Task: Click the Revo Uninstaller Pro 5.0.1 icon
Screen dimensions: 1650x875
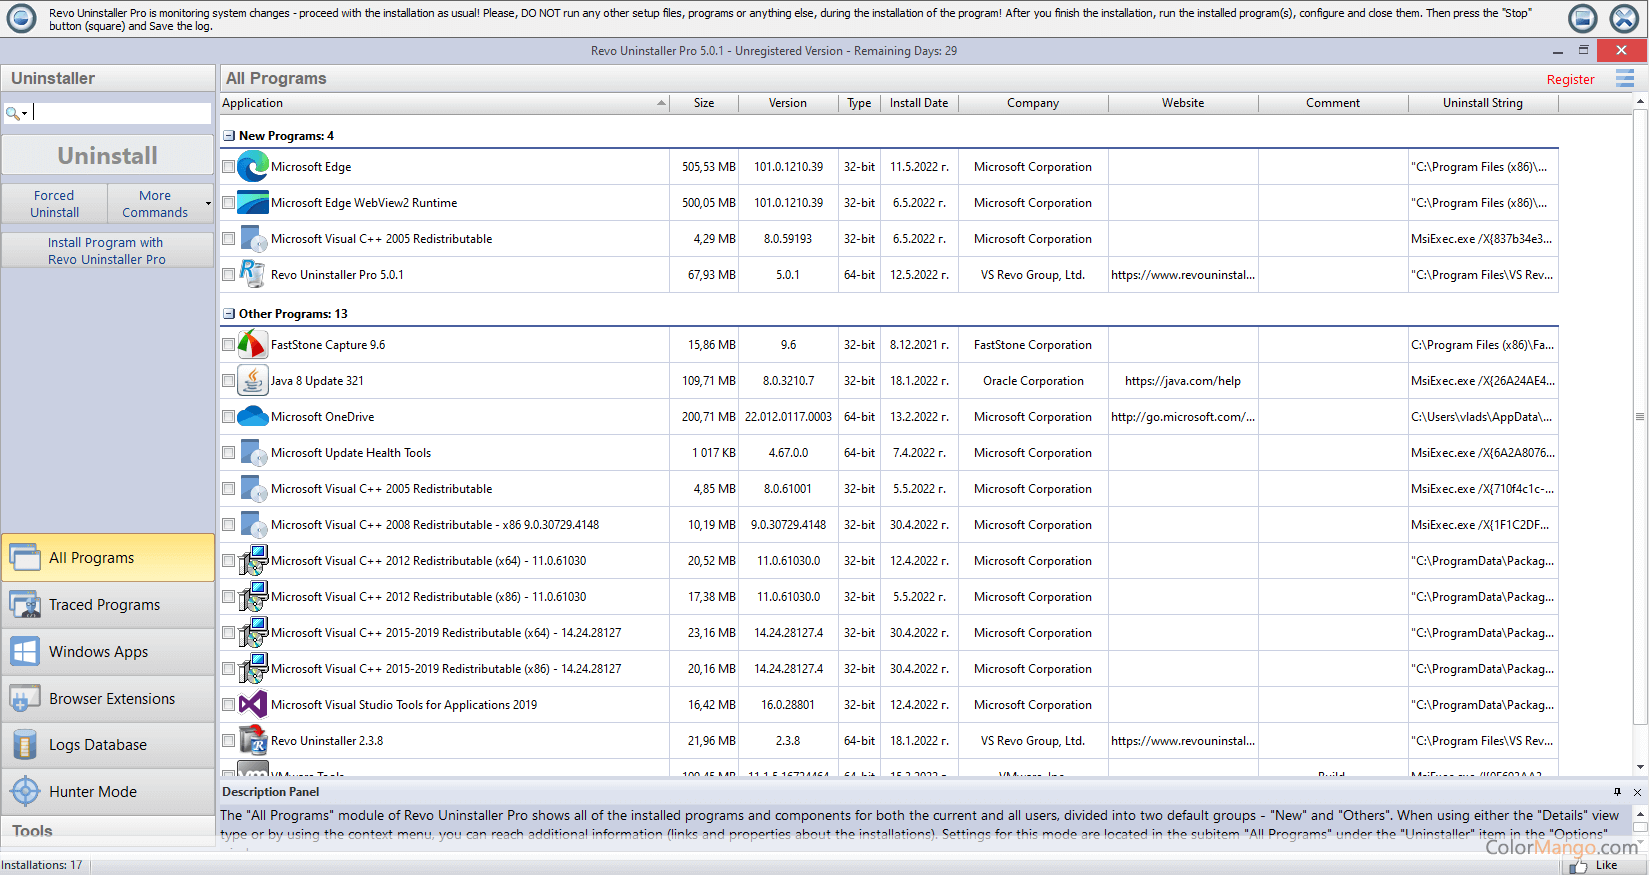Action: click(253, 274)
